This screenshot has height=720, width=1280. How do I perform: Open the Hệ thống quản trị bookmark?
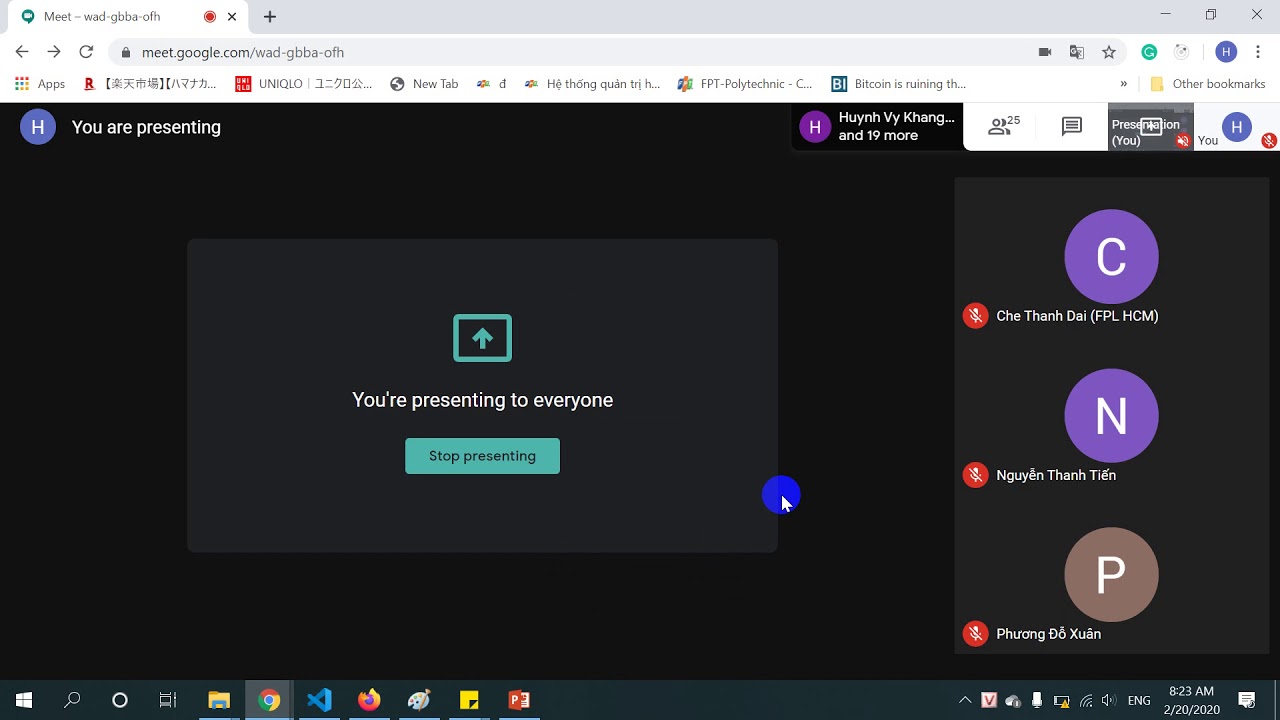(592, 84)
